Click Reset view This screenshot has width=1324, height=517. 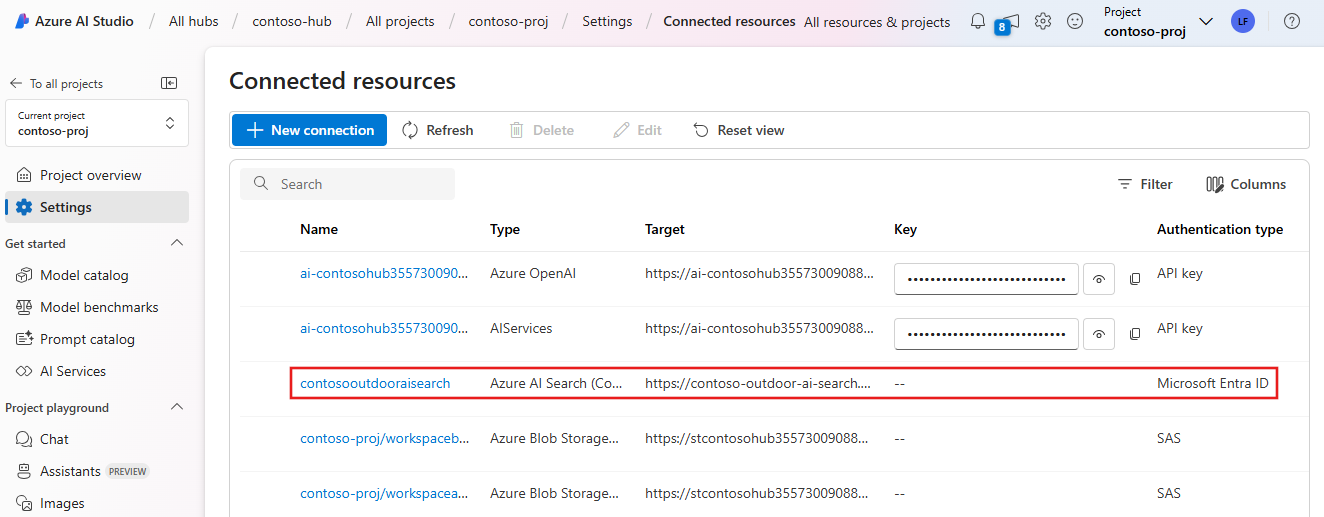pyautogui.click(x=738, y=130)
